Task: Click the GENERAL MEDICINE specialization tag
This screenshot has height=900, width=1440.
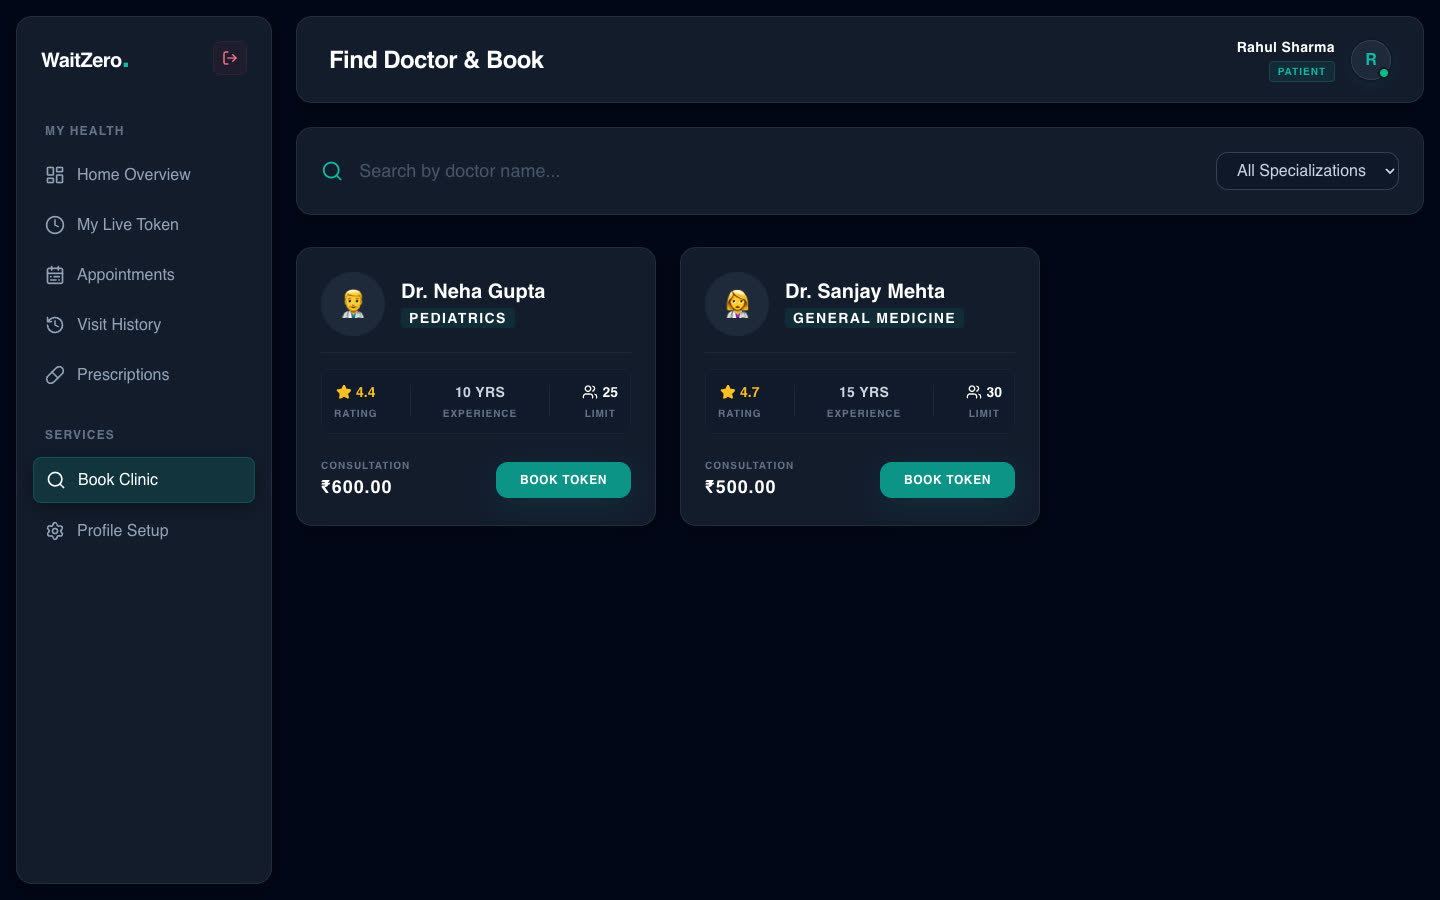Action: [x=874, y=318]
